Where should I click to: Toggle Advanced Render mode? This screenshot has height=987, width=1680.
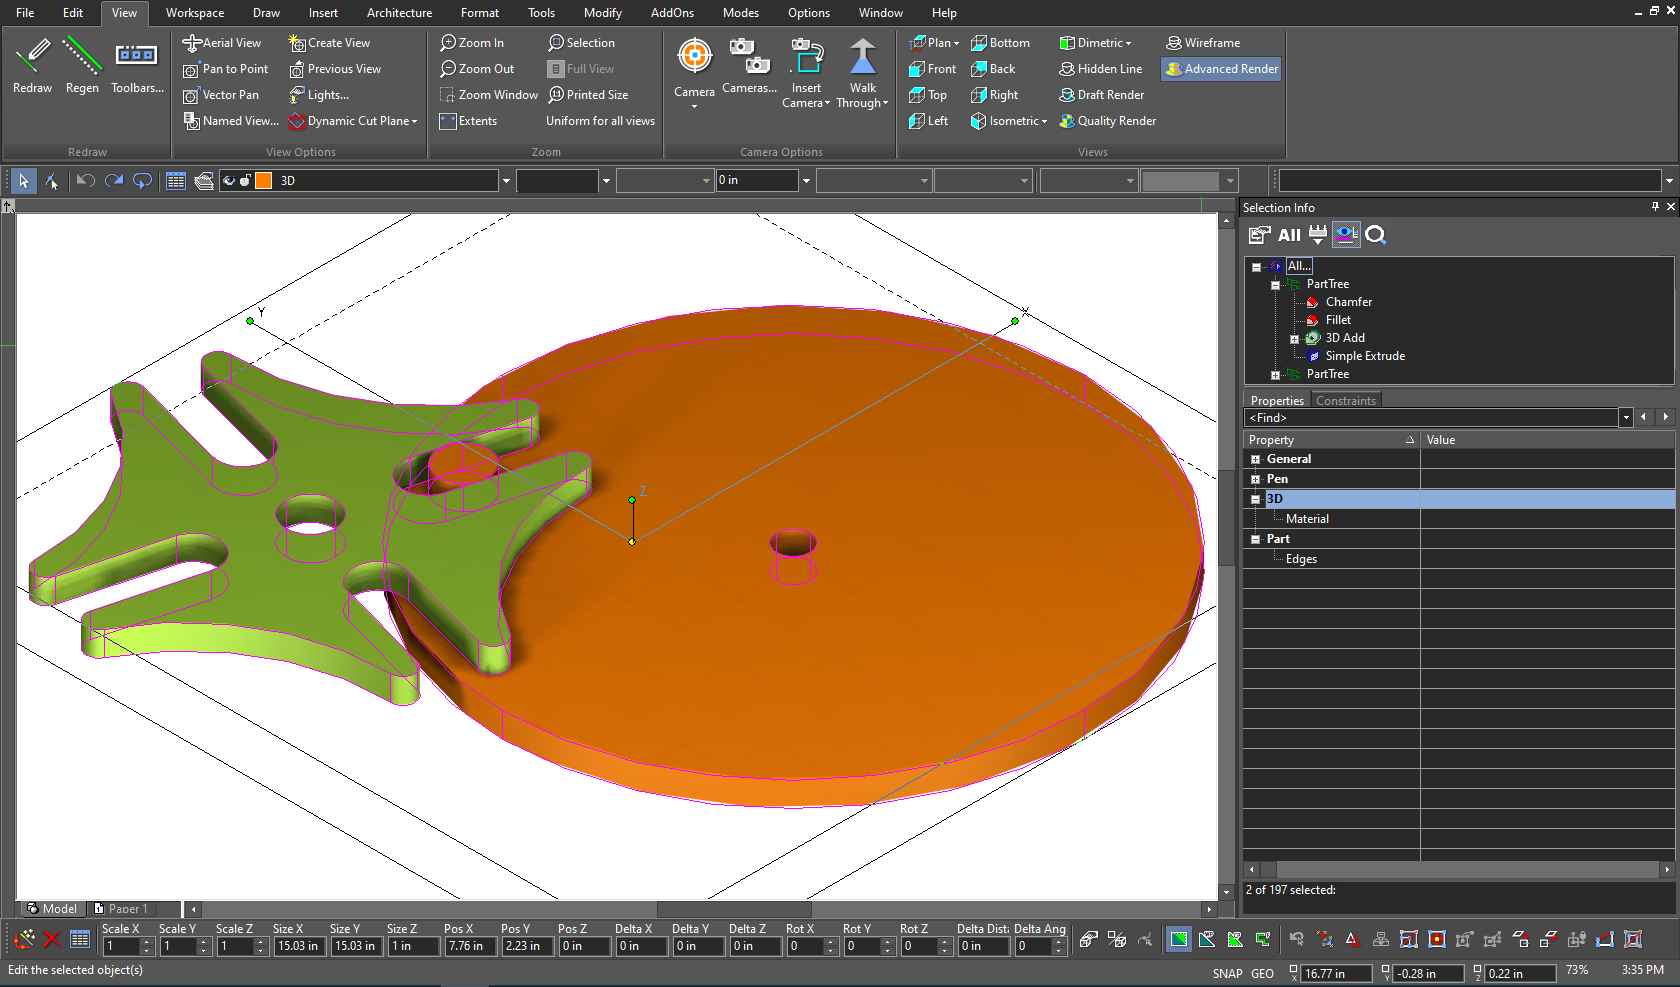(1221, 69)
